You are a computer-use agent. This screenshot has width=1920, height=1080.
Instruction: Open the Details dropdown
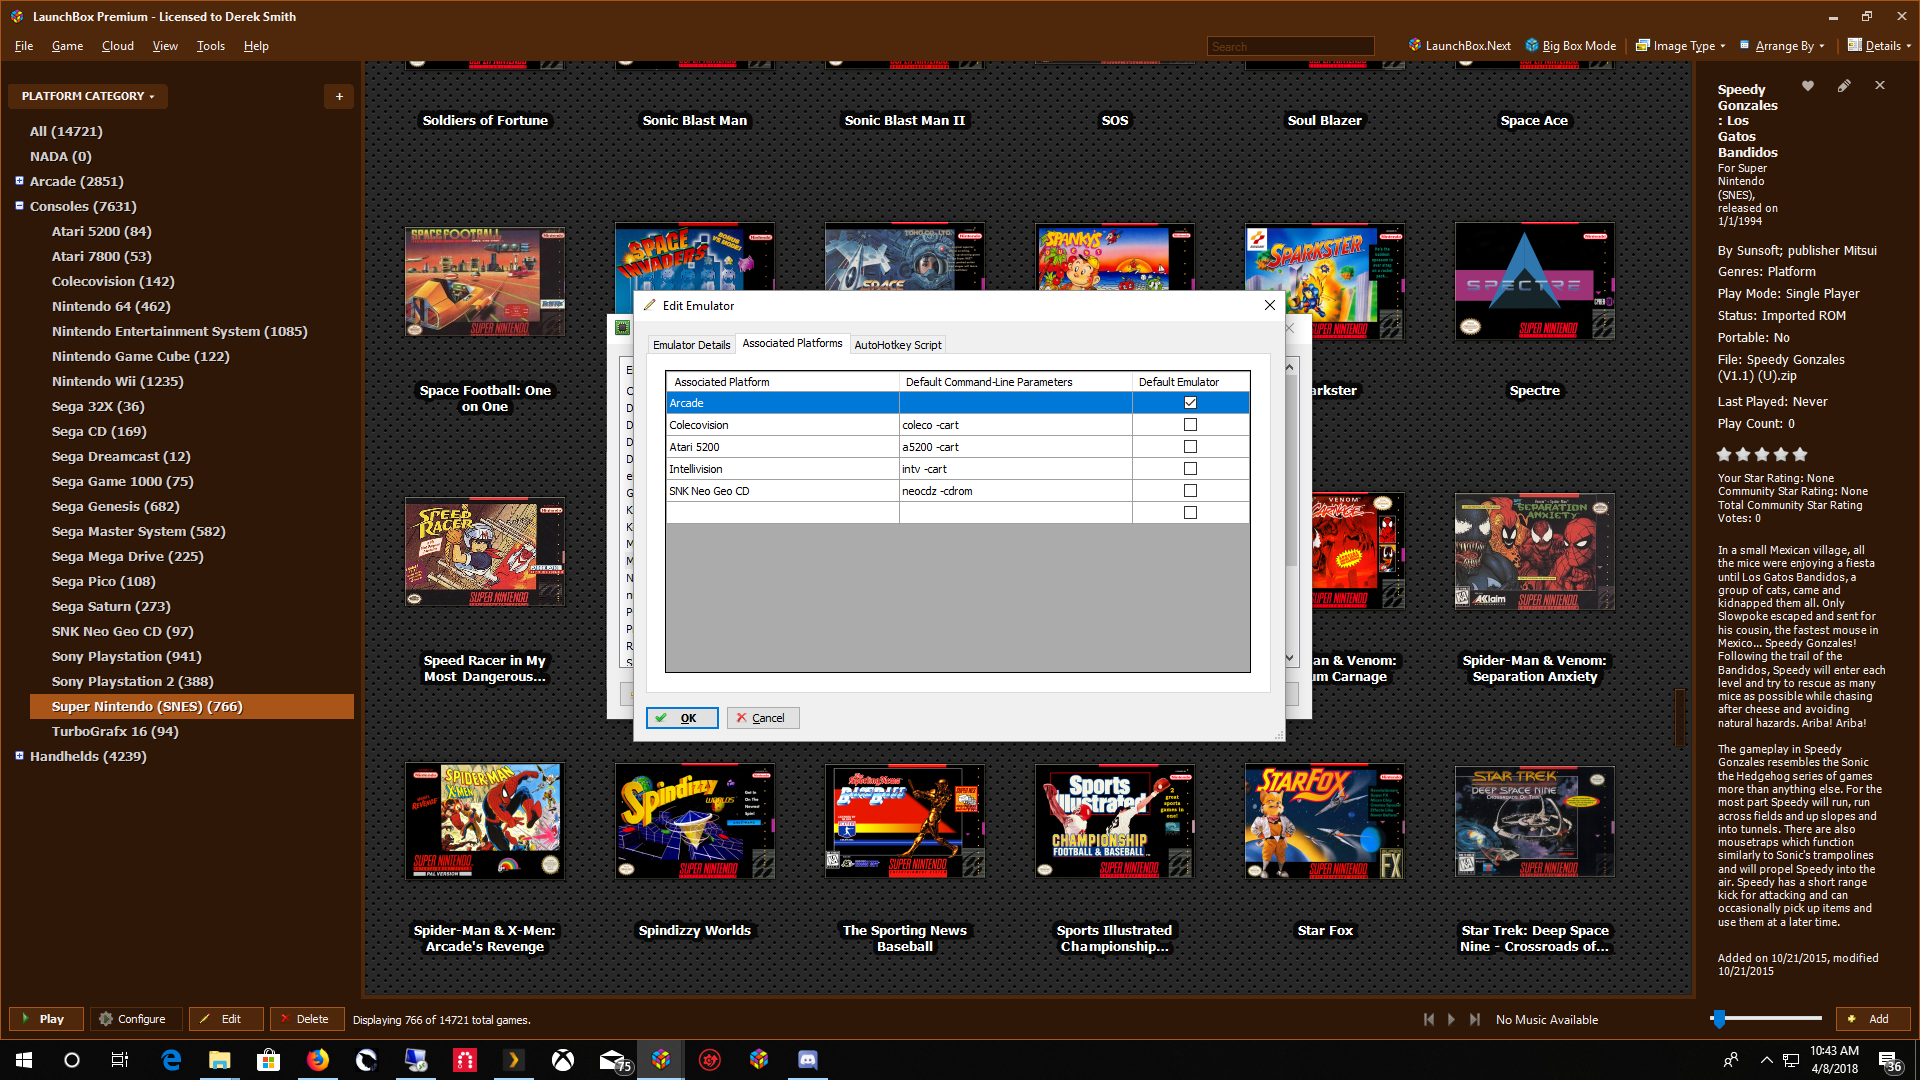tap(1879, 46)
